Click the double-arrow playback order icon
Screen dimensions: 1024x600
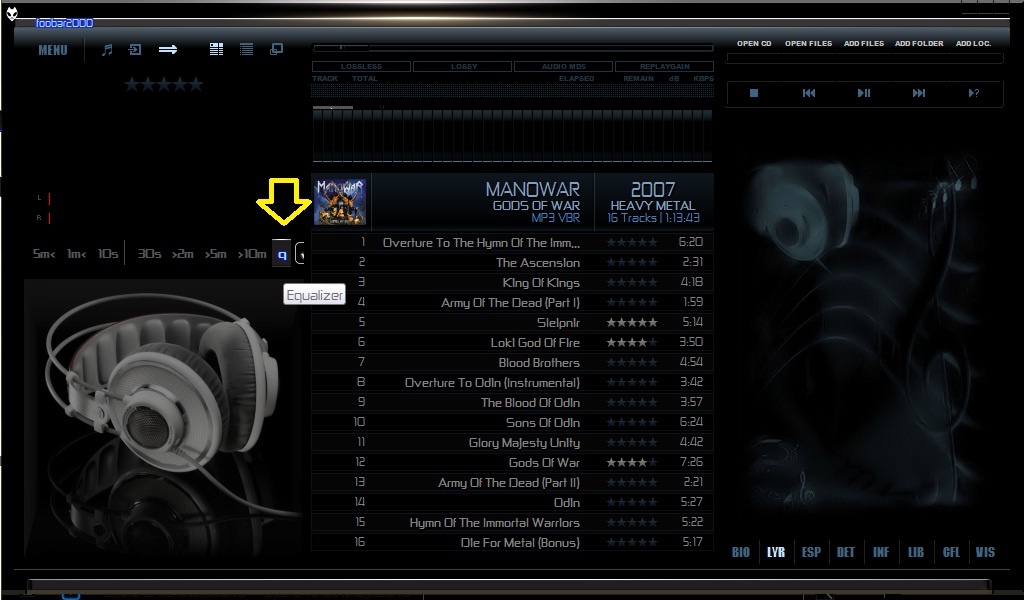[168, 50]
